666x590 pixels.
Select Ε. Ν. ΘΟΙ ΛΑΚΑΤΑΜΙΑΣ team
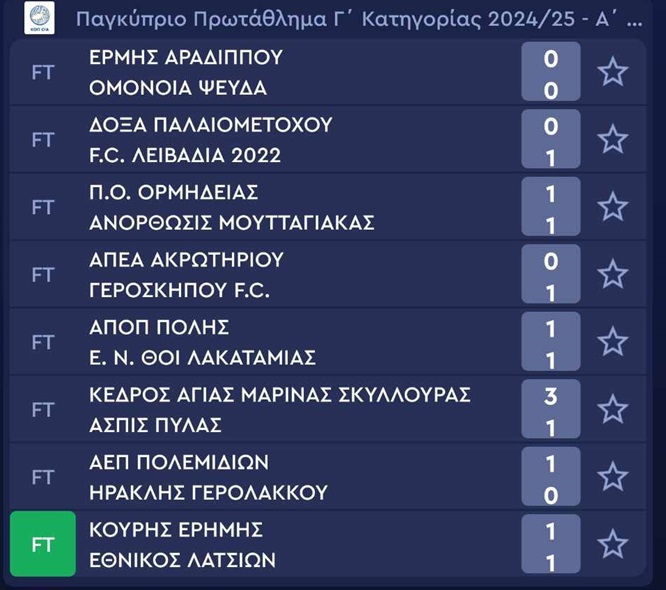(x=202, y=358)
